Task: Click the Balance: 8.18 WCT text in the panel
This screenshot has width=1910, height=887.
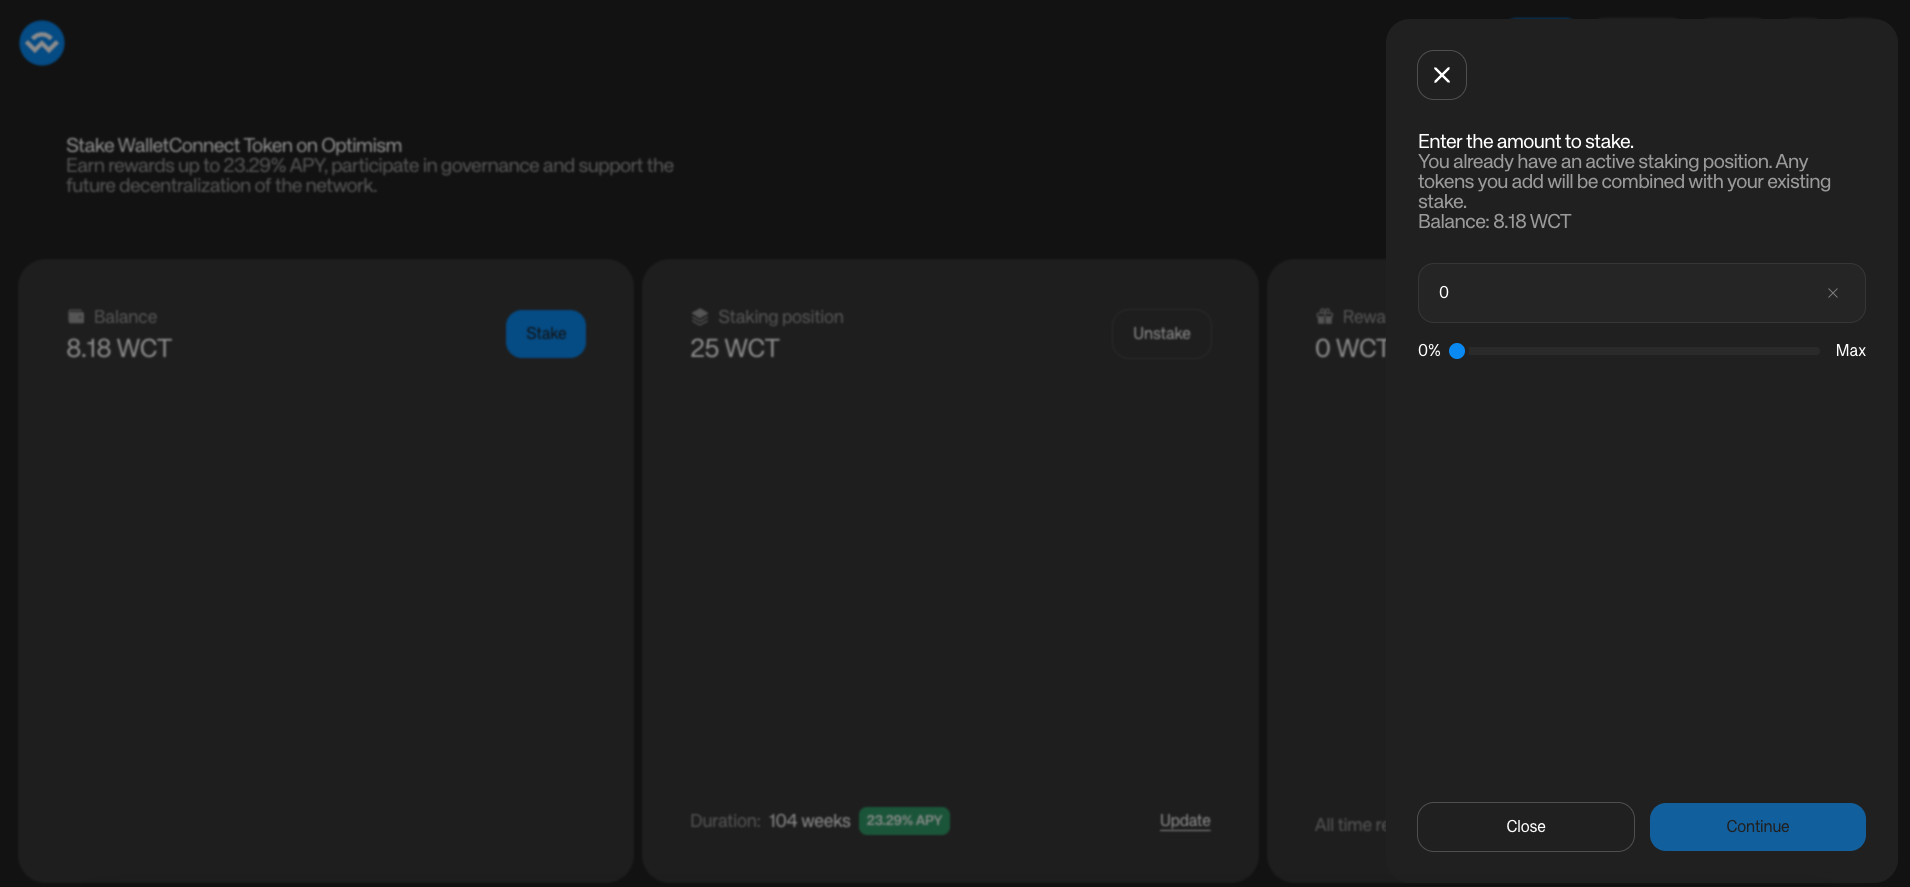Action: (x=1494, y=222)
